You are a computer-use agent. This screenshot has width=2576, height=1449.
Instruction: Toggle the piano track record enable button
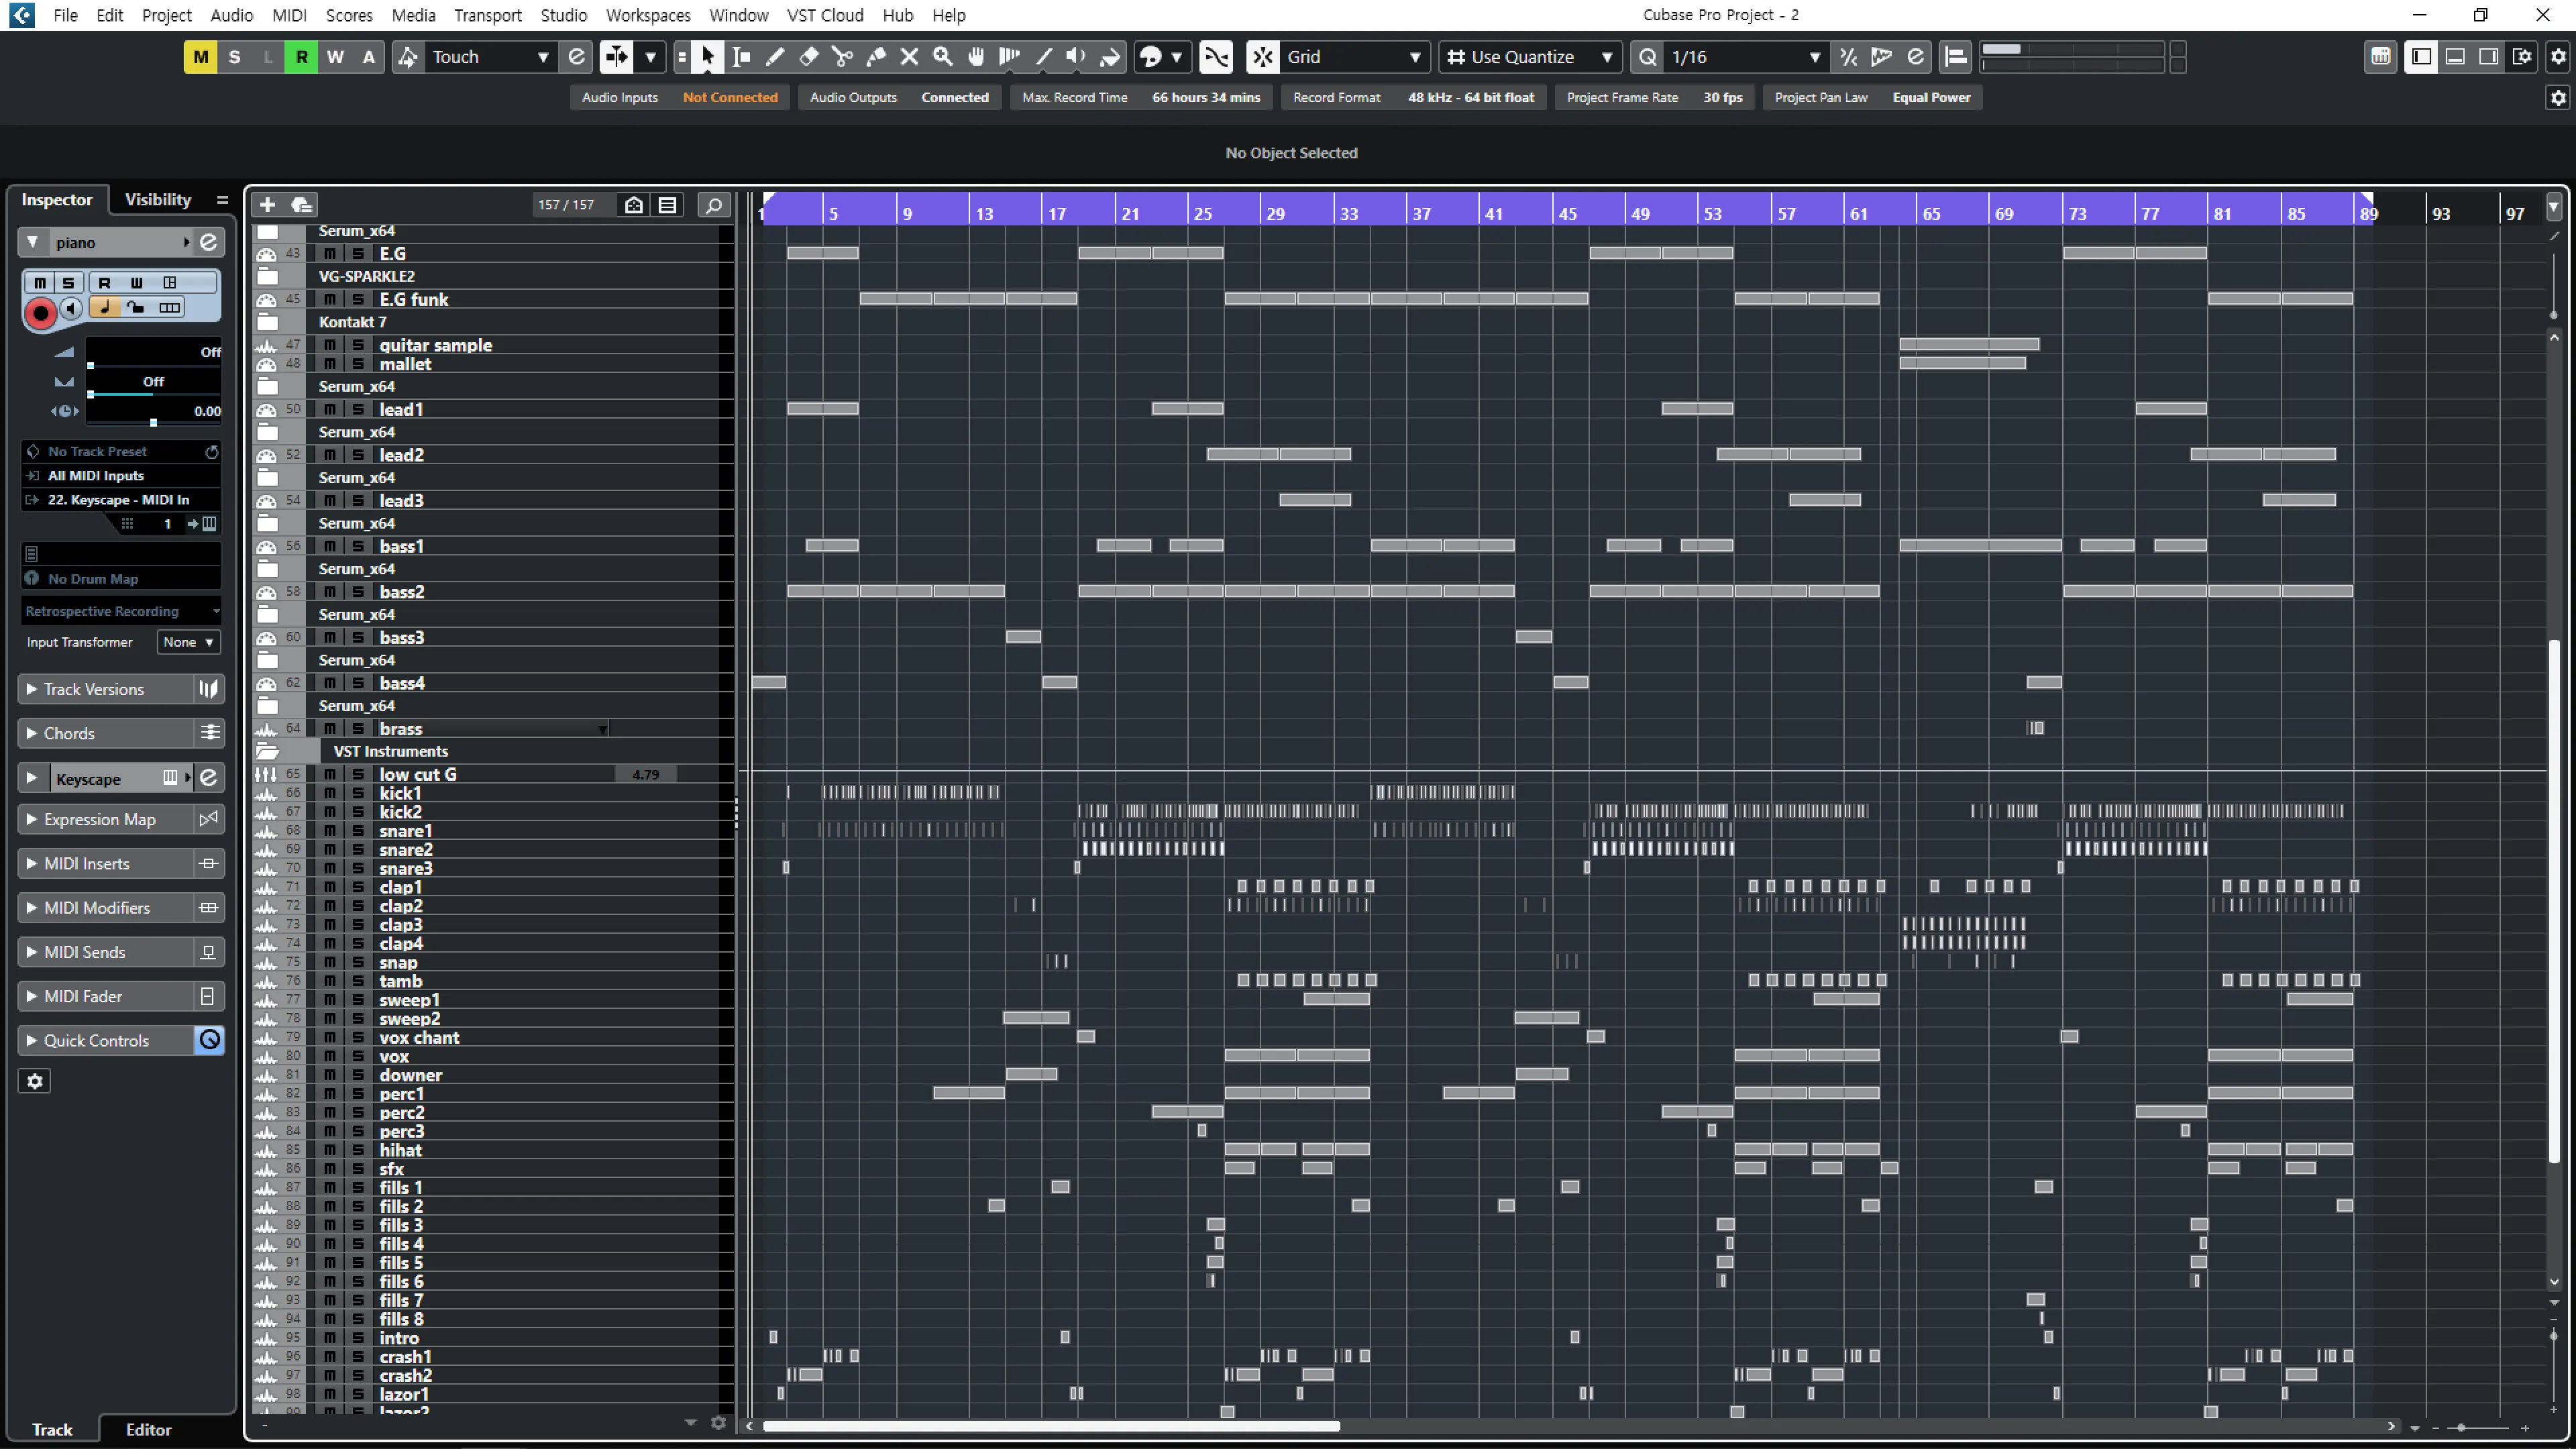pyautogui.click(x=40, y=313)
